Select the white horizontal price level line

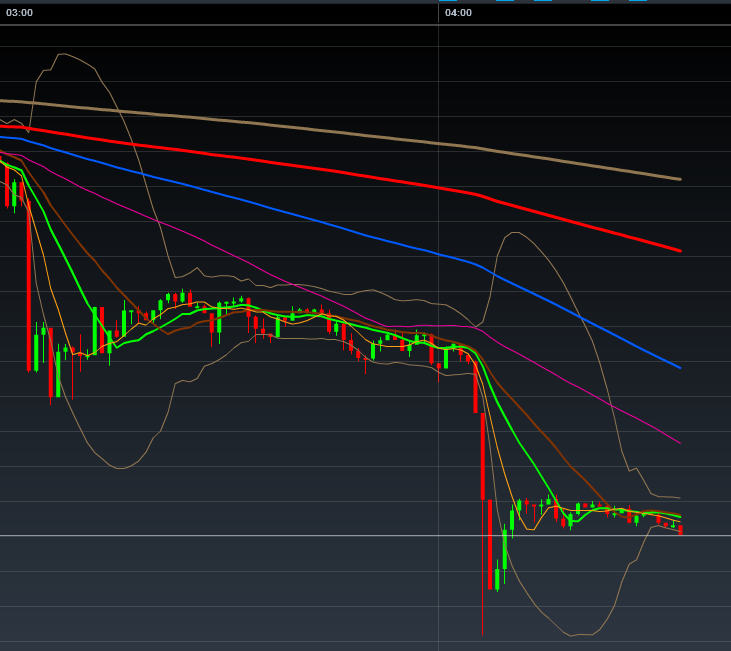click(x=366, y=535)
